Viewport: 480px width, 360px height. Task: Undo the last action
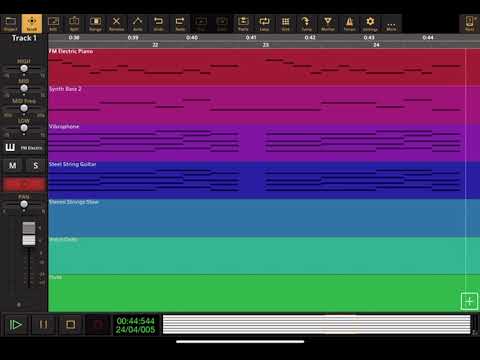tap(159, 23)
